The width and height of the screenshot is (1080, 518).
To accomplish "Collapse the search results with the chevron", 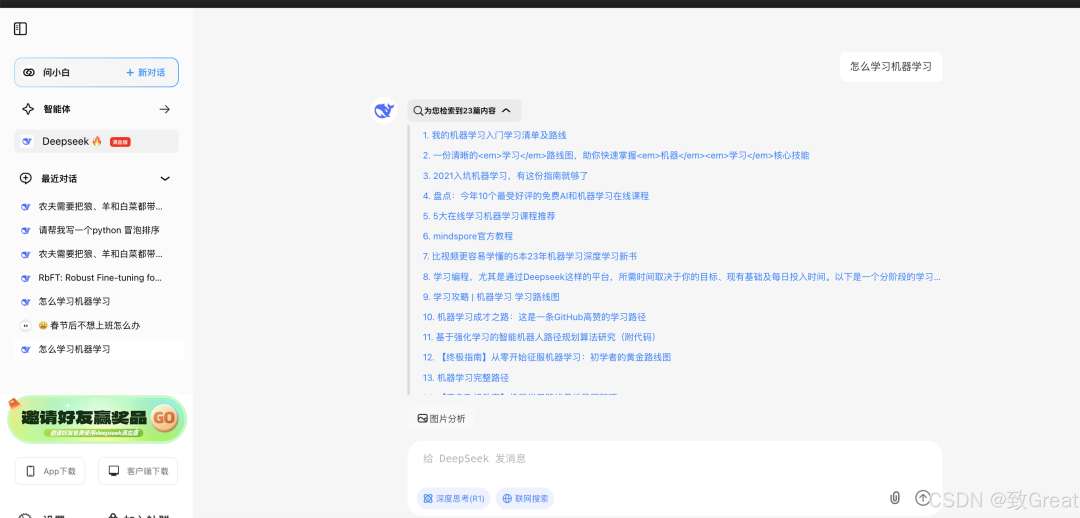I will pyautogui.click(x=506, y=110).
